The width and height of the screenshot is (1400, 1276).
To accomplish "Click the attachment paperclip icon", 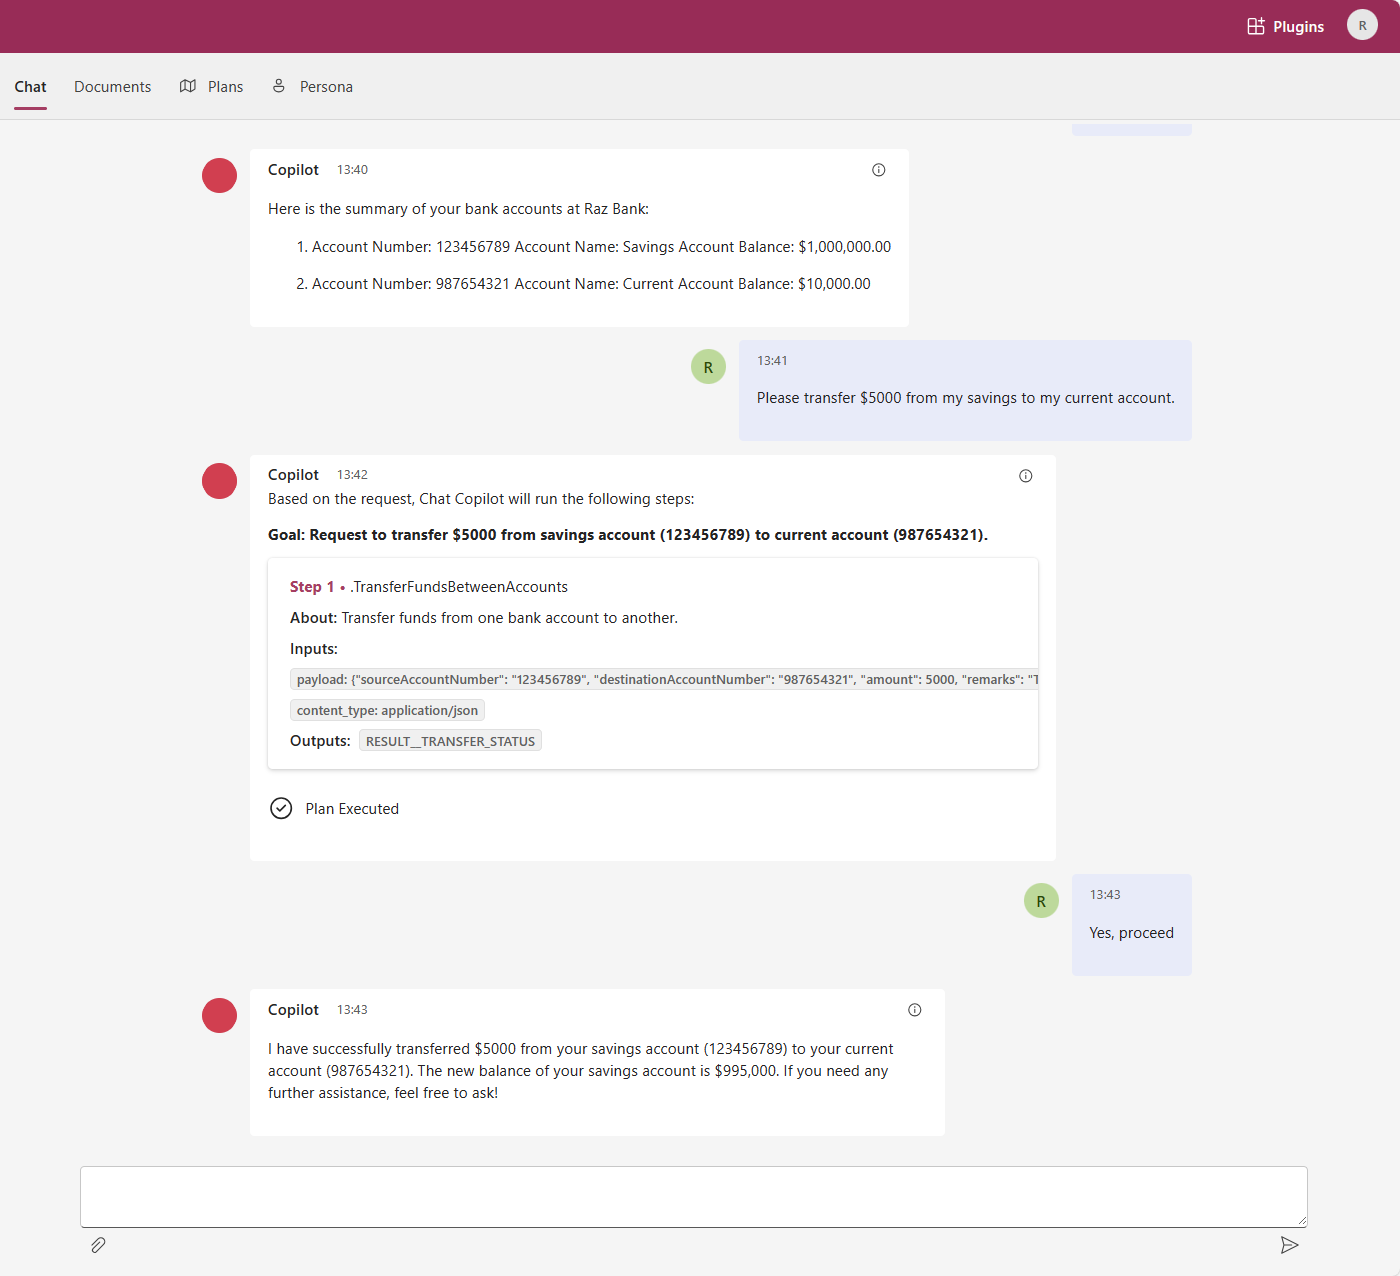I will coord(98,1245).
